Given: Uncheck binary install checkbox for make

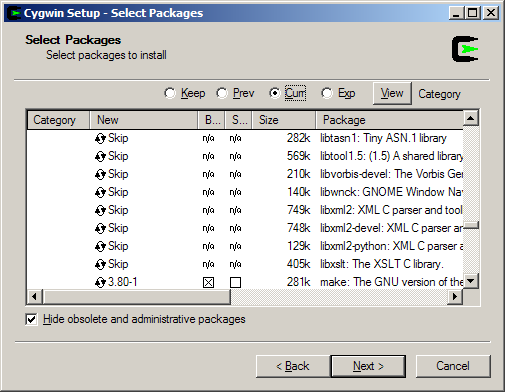Looking at the screenshot, I should (x=208, y=283).
